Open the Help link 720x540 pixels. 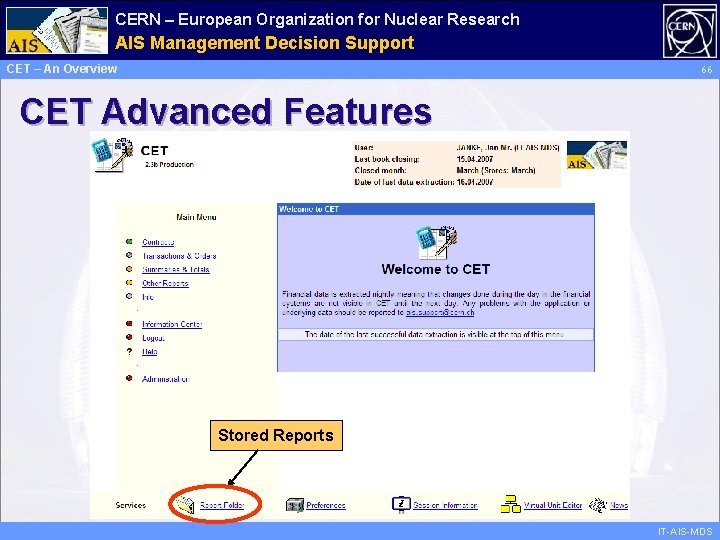149,352
